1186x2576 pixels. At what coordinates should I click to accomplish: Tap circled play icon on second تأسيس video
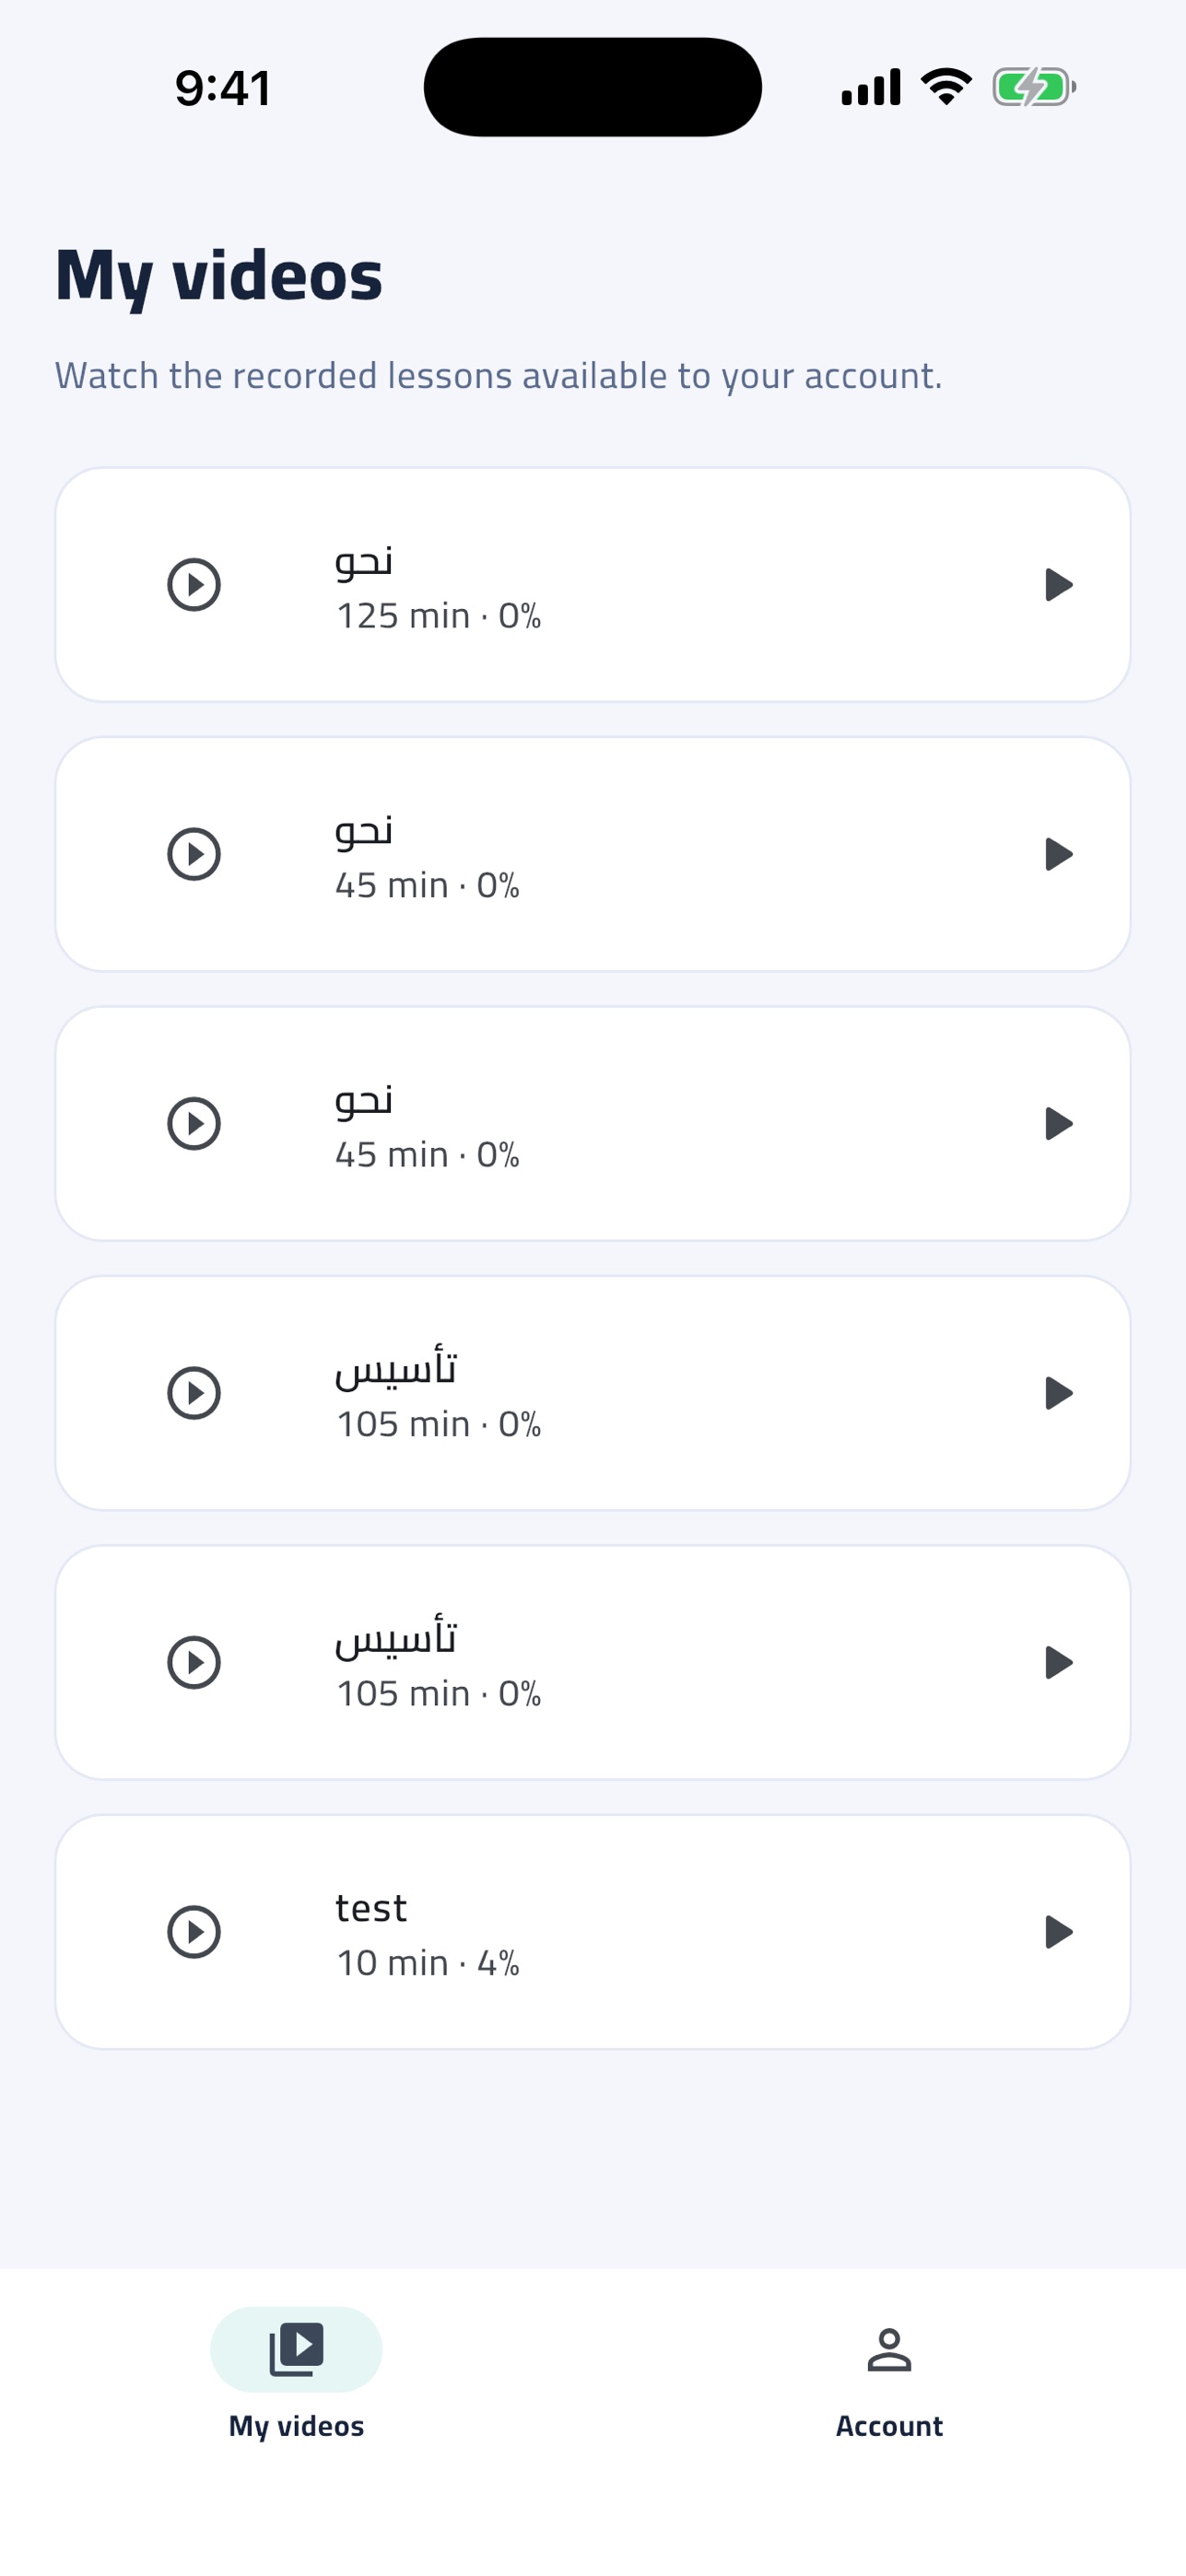[193, 1663]
